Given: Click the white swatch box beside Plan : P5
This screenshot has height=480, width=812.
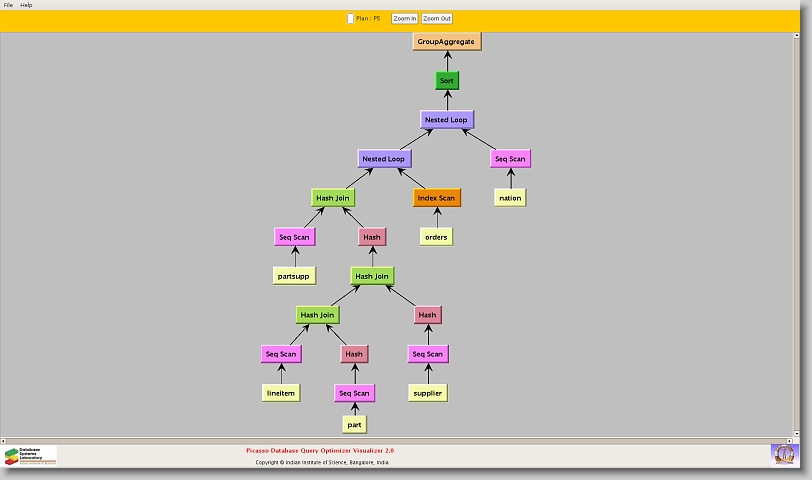Looking at the screenshot, I should click(350, 18).
